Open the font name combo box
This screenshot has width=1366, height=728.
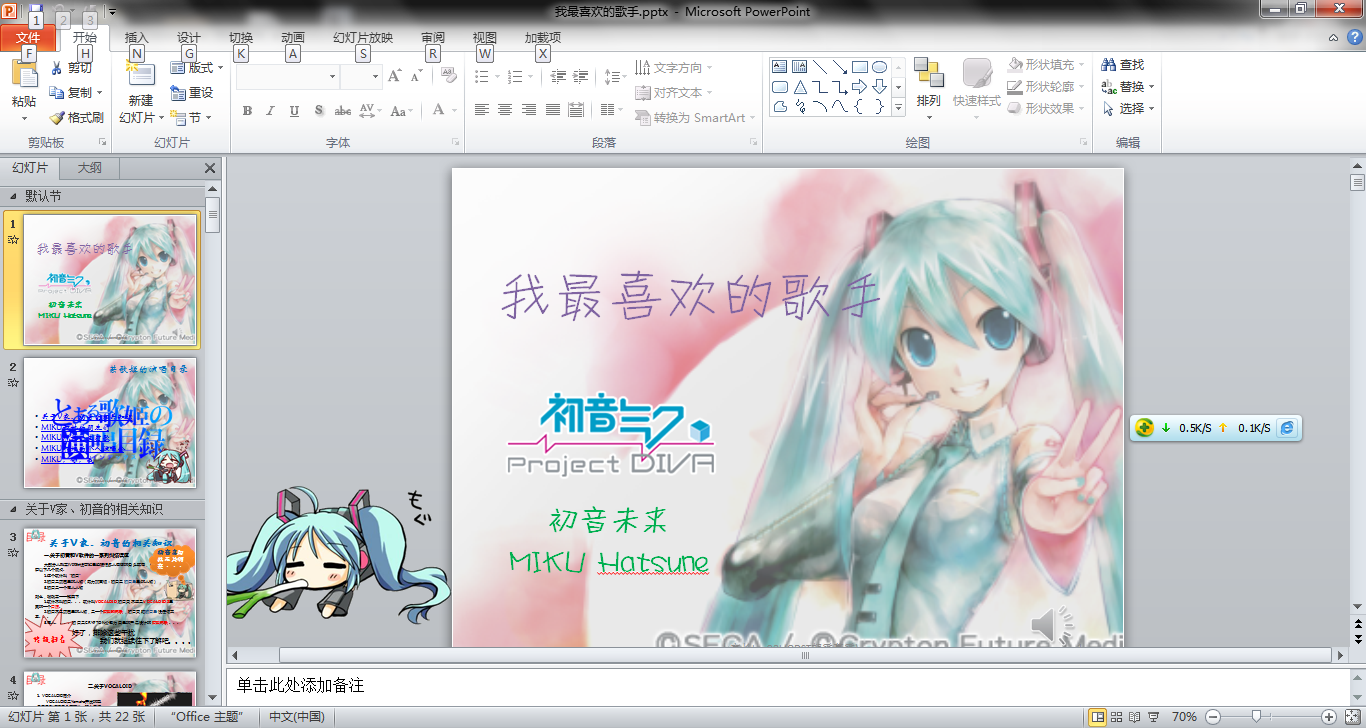pos(288,76)
